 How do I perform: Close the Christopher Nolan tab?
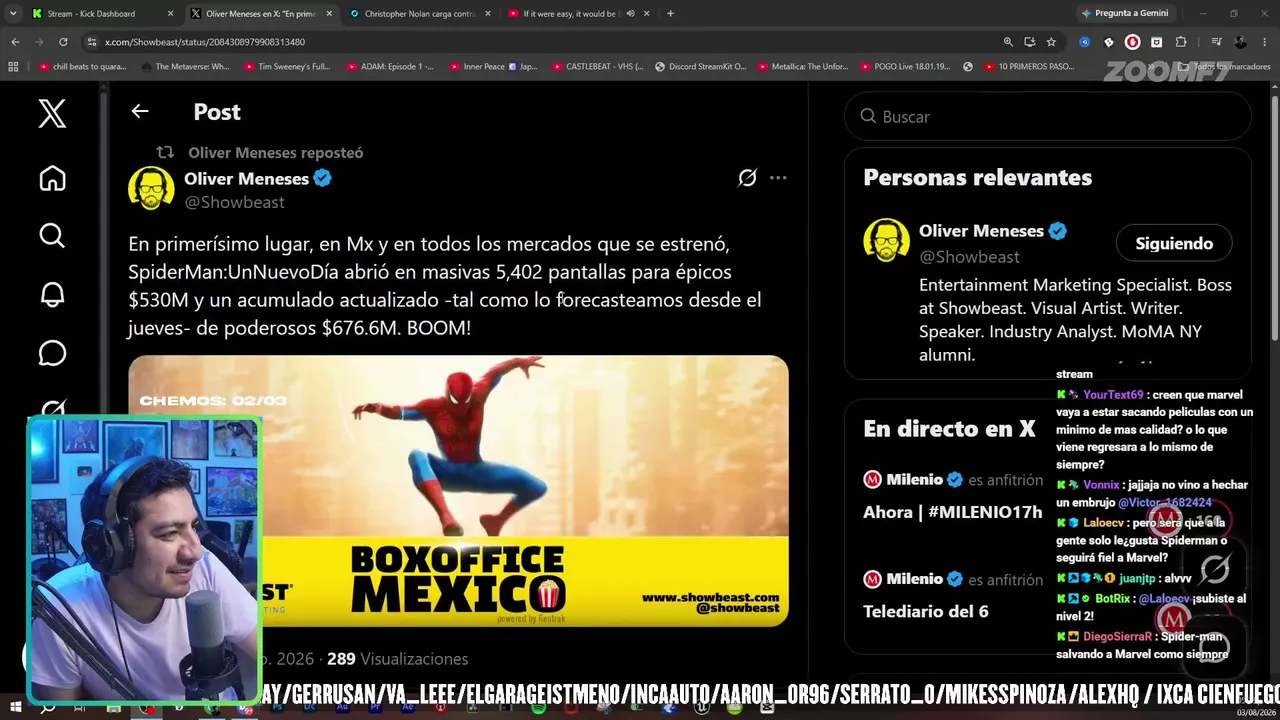(x=488, y=14)
